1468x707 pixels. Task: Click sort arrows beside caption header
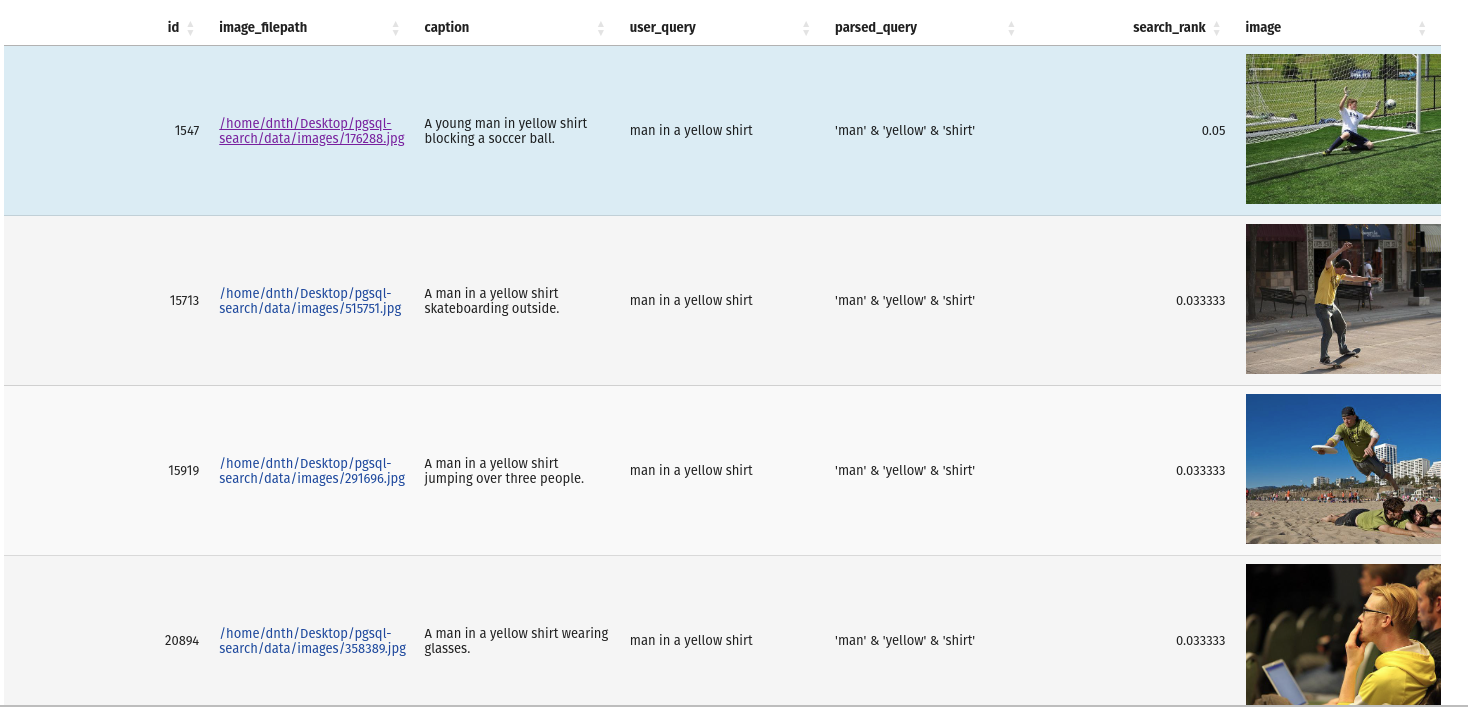point(601,28)
